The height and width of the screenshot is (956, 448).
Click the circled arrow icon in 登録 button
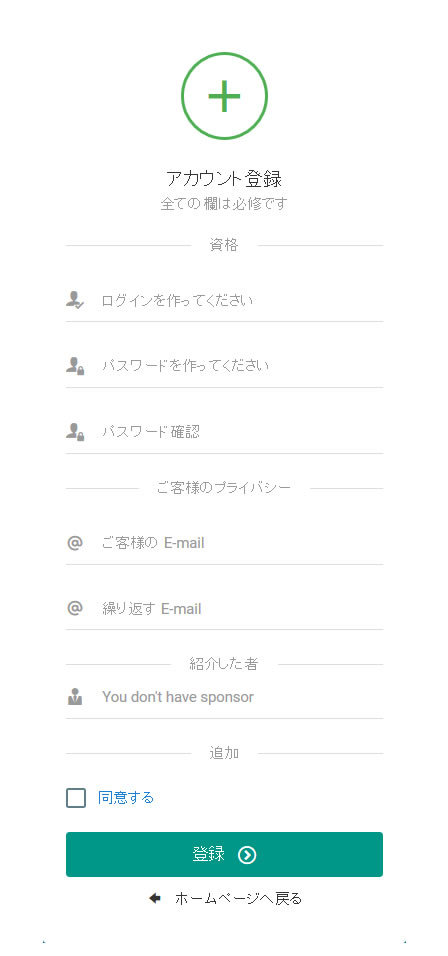(247, 855)
